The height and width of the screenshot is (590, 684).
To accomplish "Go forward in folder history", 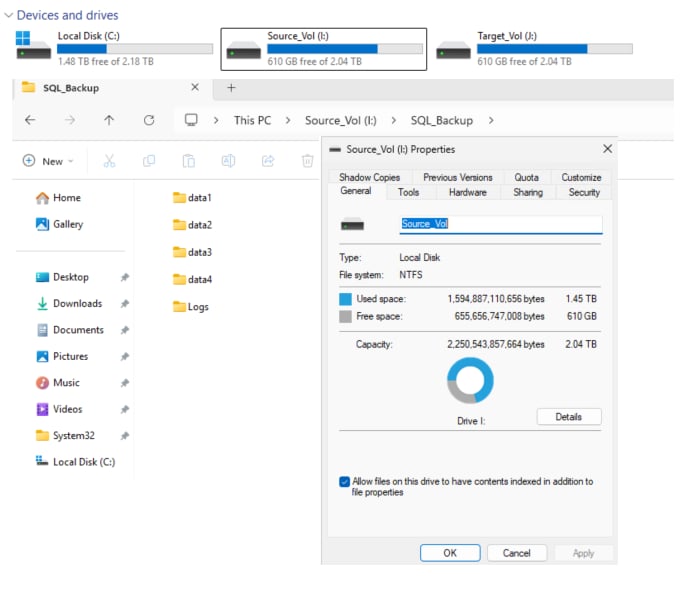I will click(x=70, y=120).
